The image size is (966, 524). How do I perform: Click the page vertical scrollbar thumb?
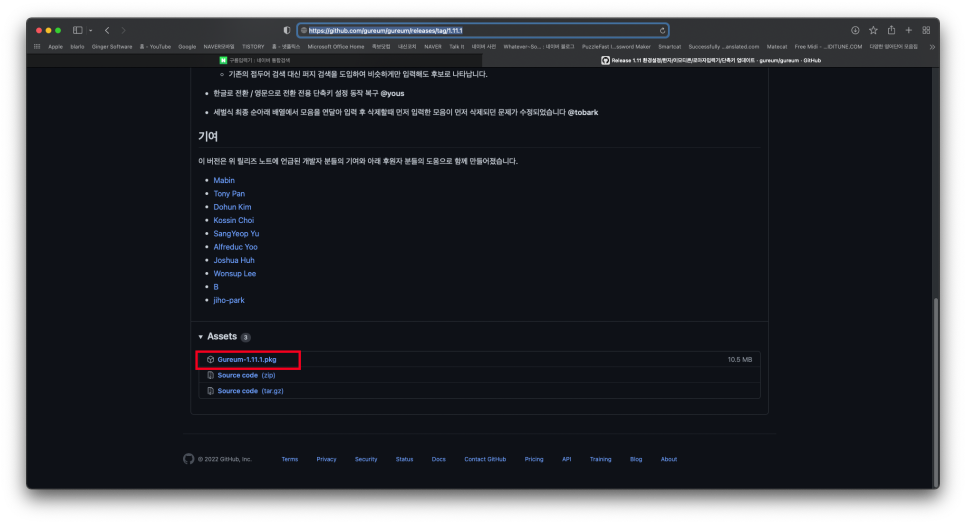[936, 392]
